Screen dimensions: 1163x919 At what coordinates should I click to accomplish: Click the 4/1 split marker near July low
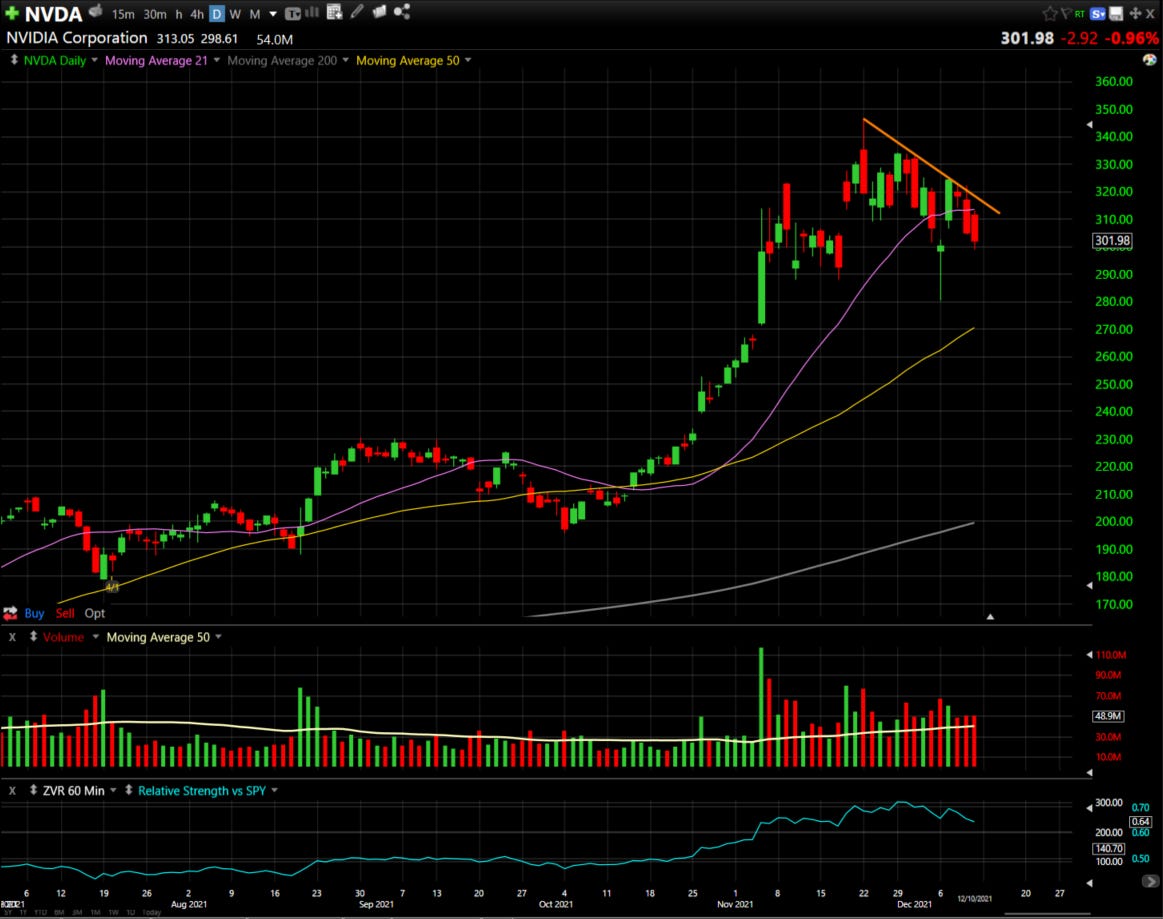coord(112,587)
